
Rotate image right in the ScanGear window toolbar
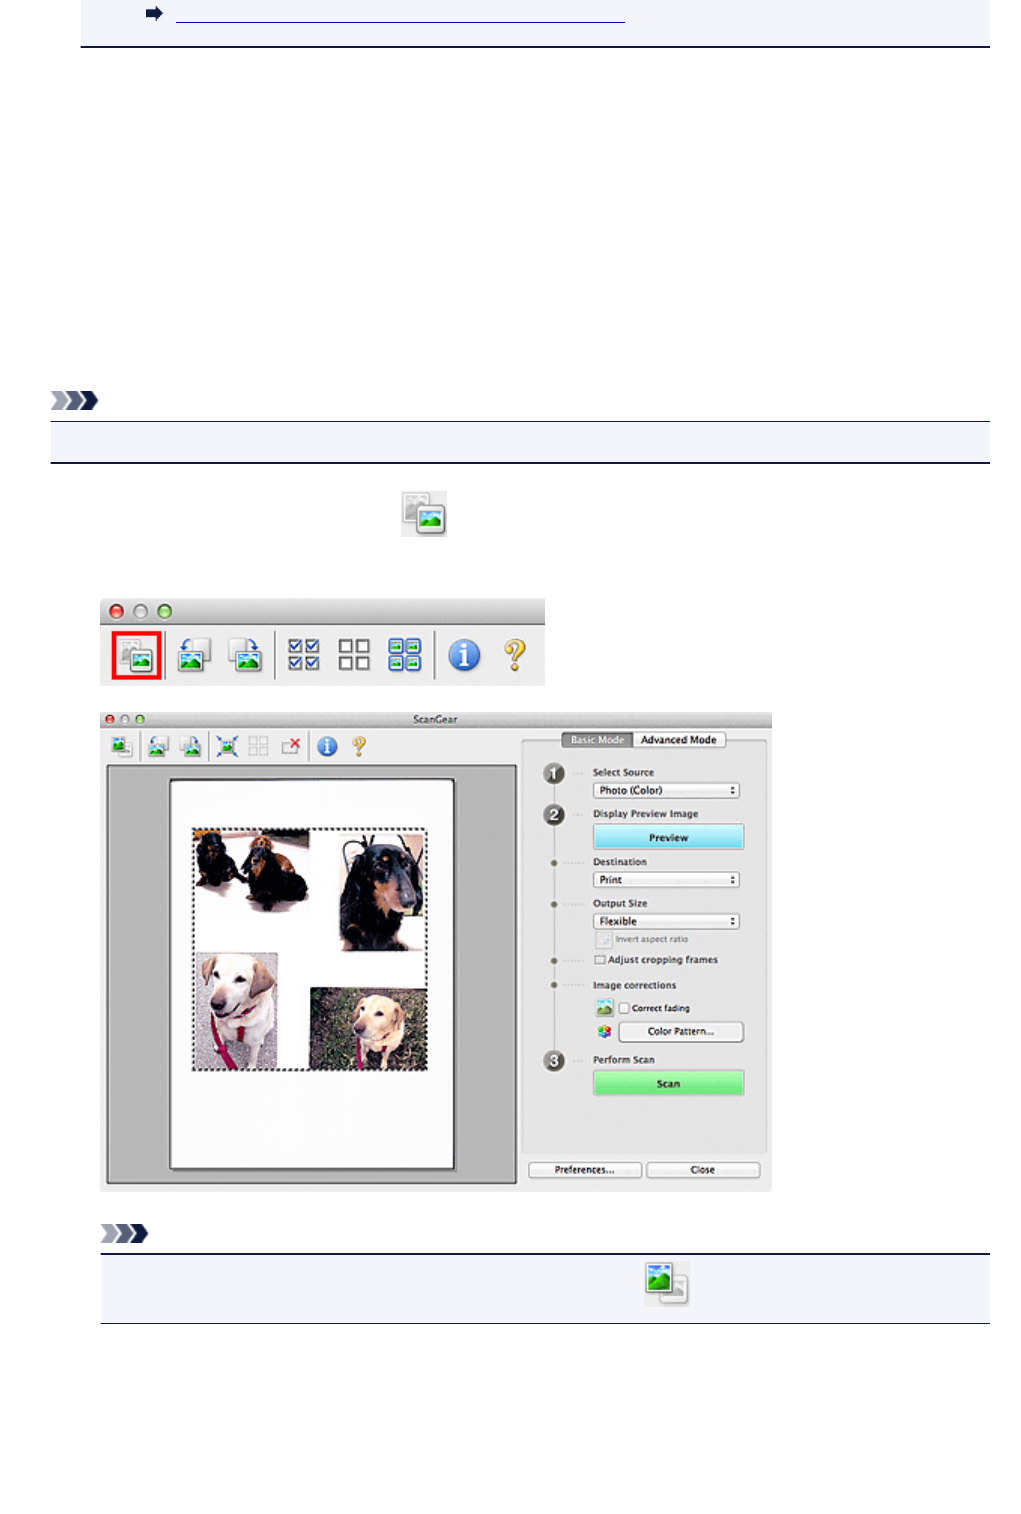[190, 746]
